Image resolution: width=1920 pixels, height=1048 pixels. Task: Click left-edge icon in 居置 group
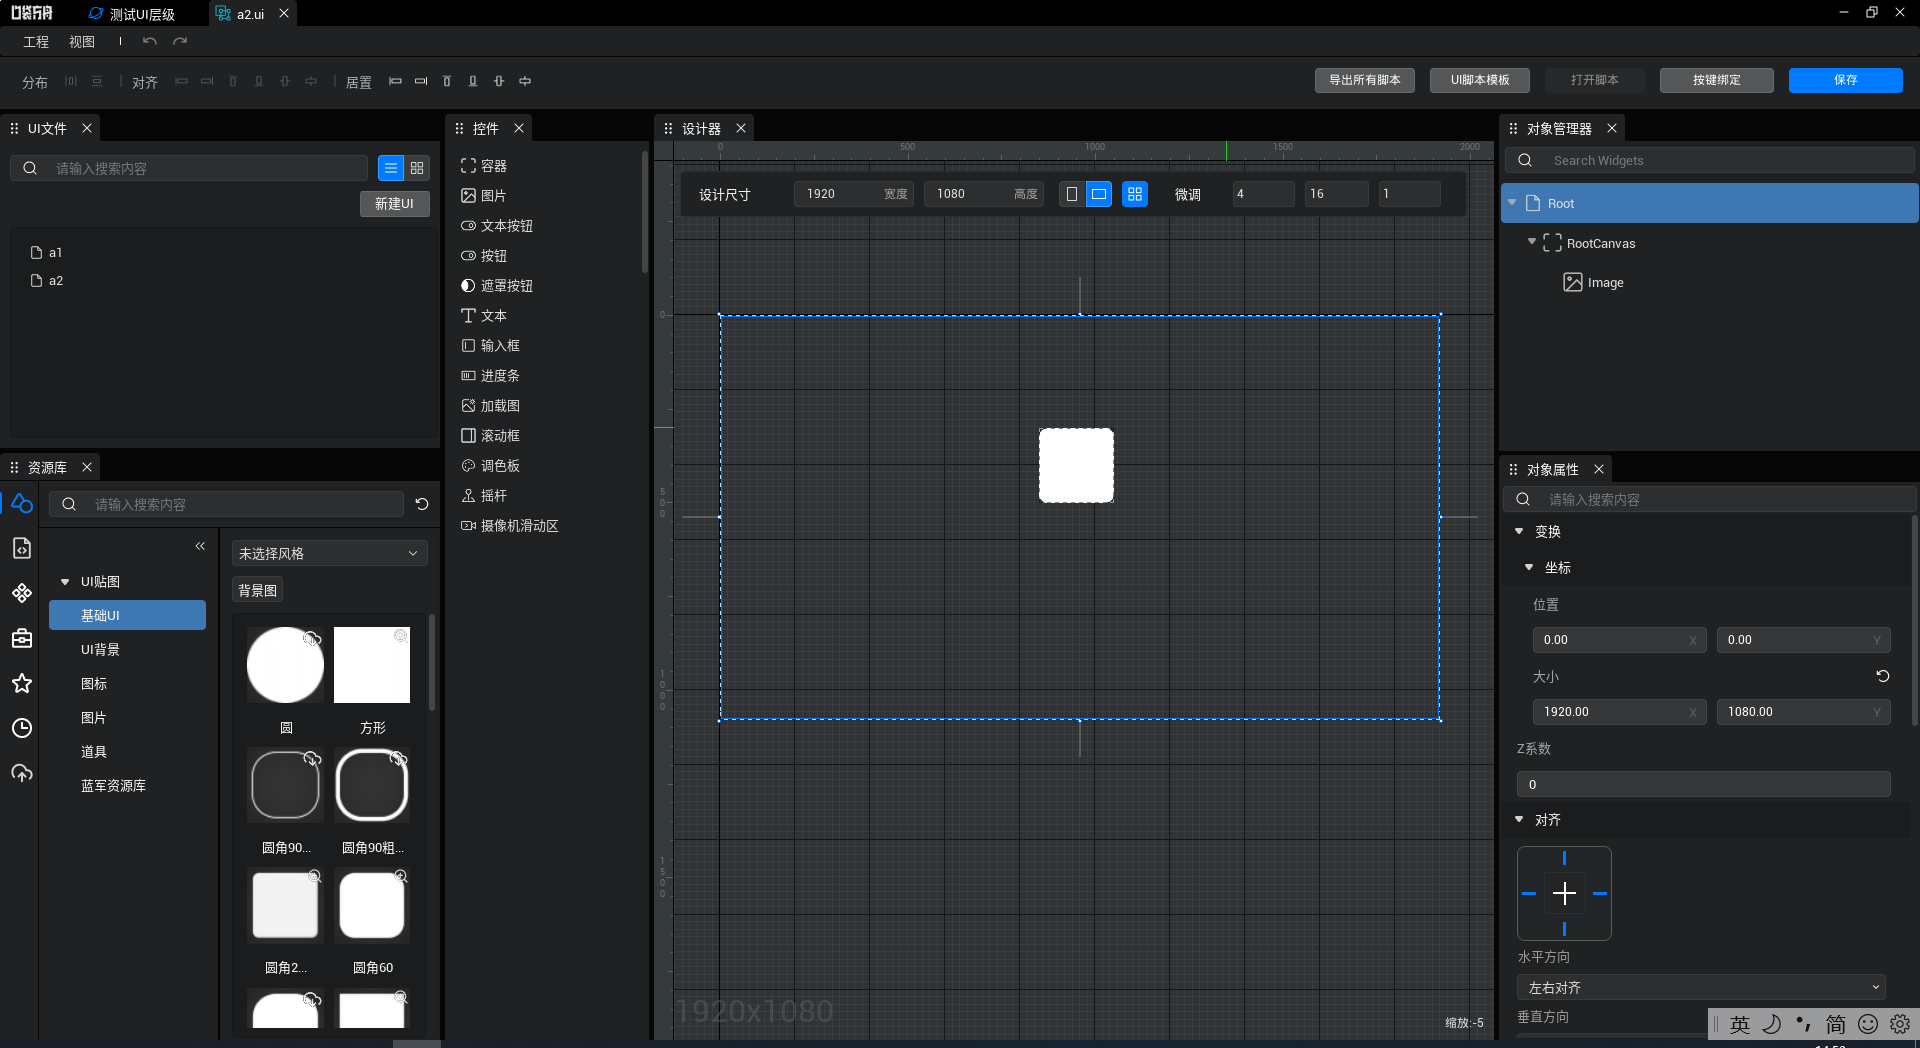click(x=395, y=81)
